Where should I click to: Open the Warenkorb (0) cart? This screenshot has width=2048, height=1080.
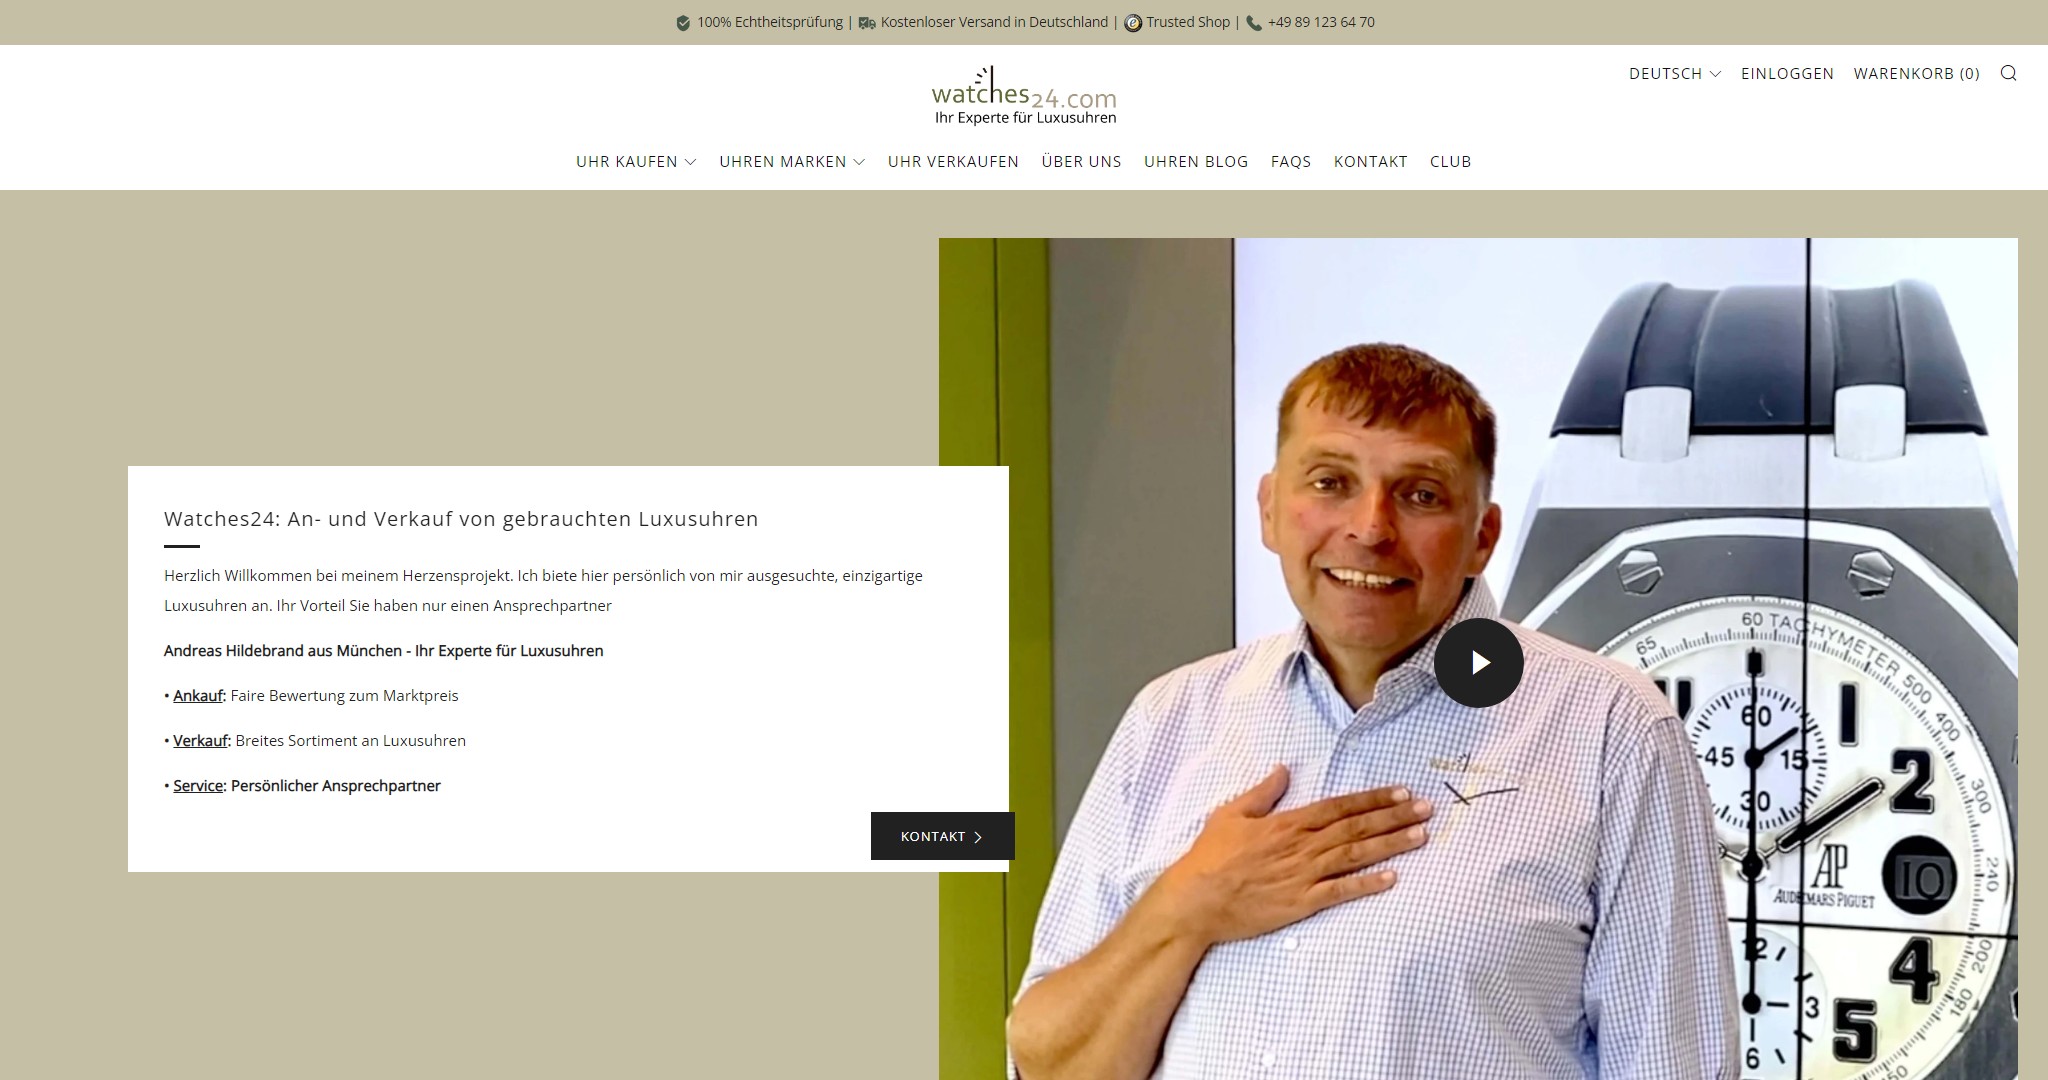point(1916,73)
